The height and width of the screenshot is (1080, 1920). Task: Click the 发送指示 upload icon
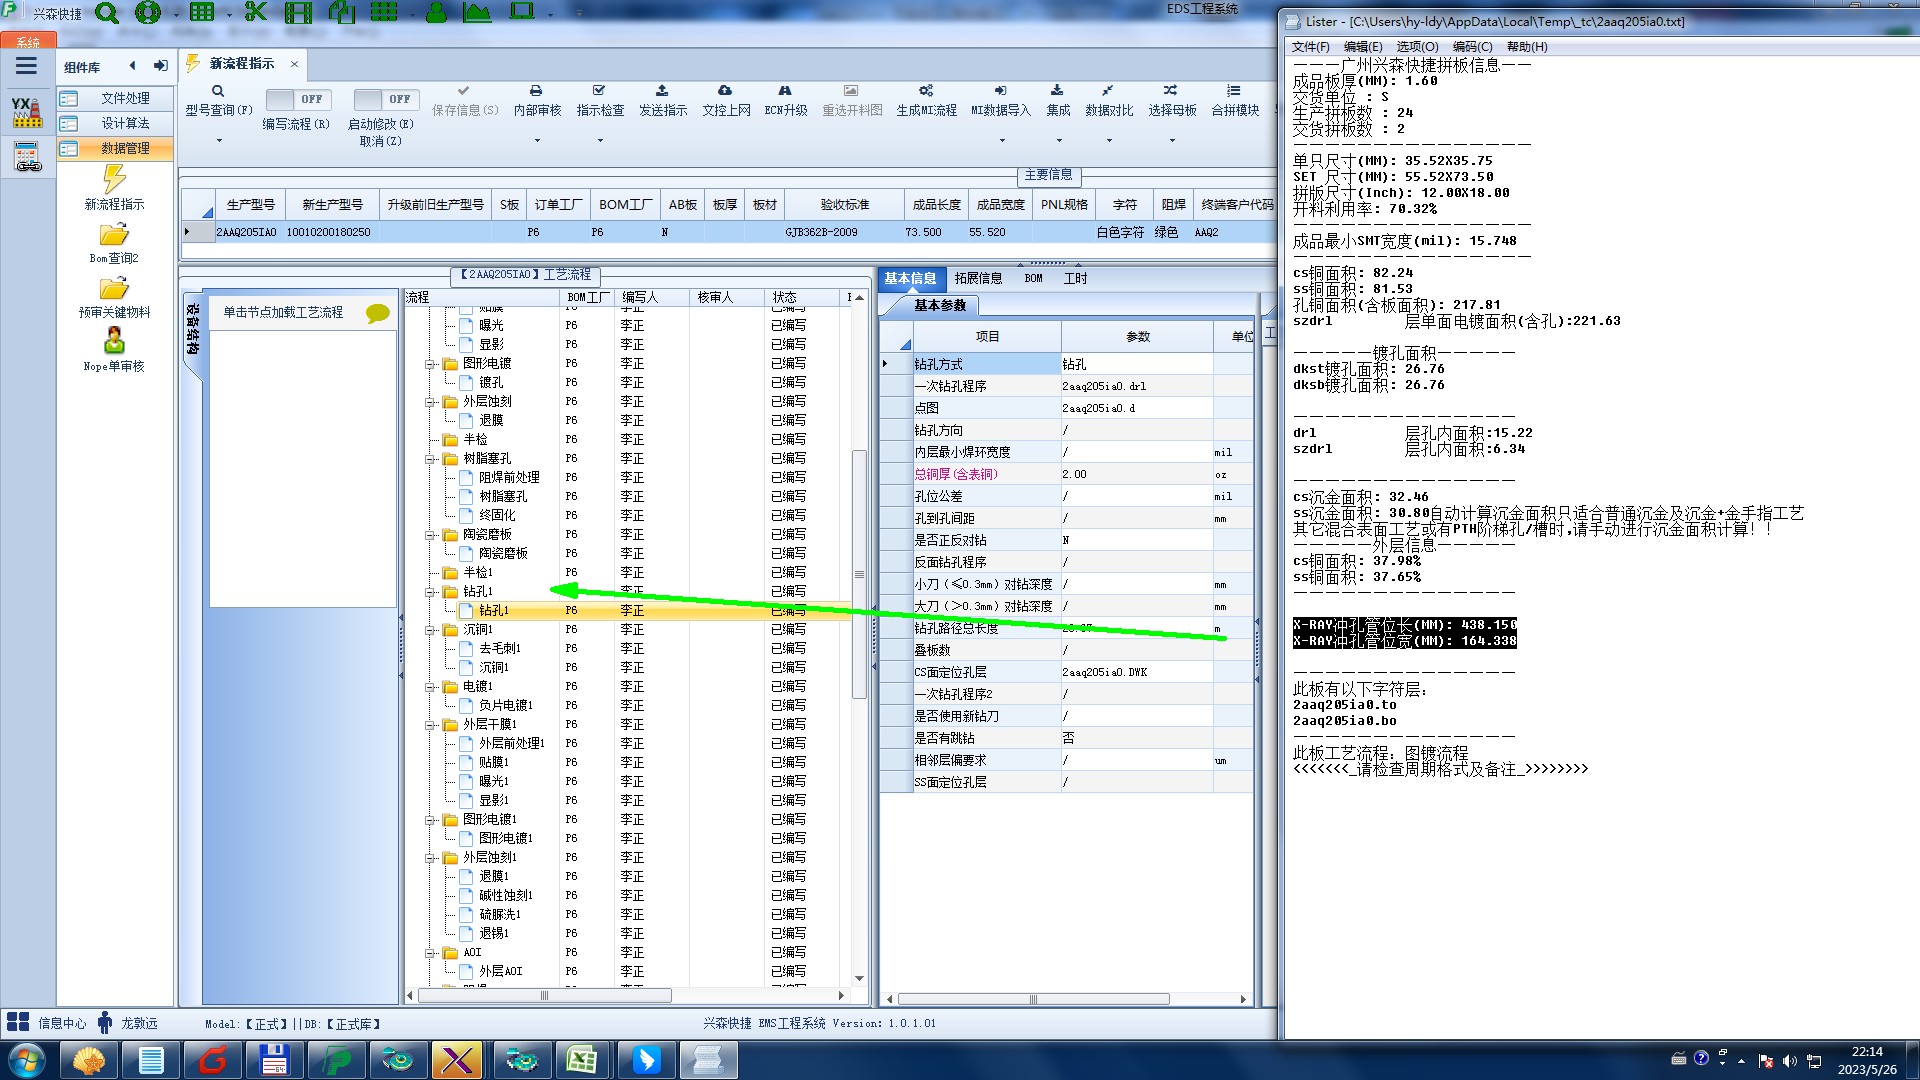coord(662,91)
